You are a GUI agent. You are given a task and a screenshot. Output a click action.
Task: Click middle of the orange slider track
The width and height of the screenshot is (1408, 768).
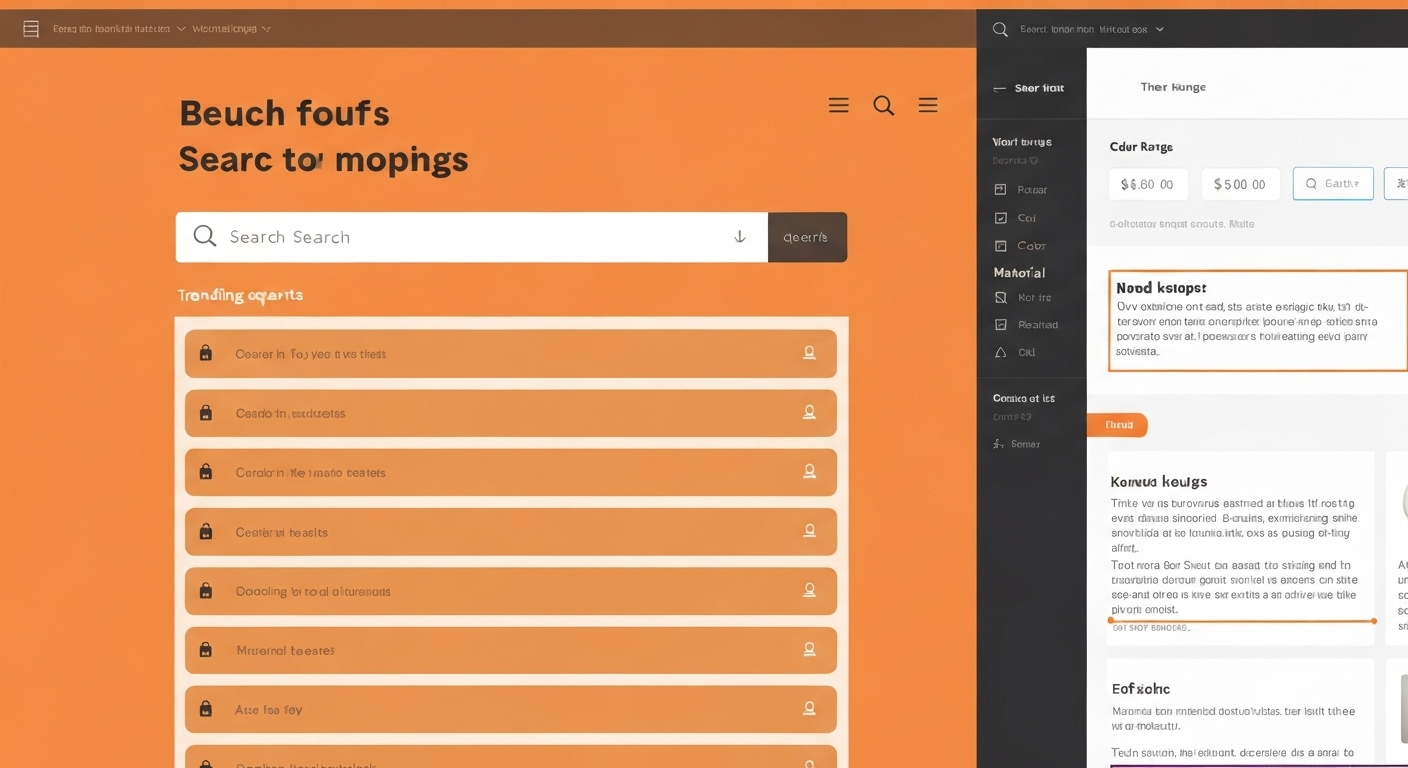pyautogui.click(x=1242, y=621)
